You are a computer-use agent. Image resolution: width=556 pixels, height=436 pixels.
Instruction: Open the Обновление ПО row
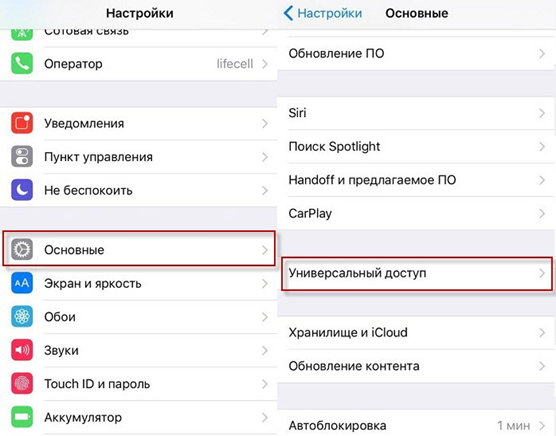tap(417, 54)
